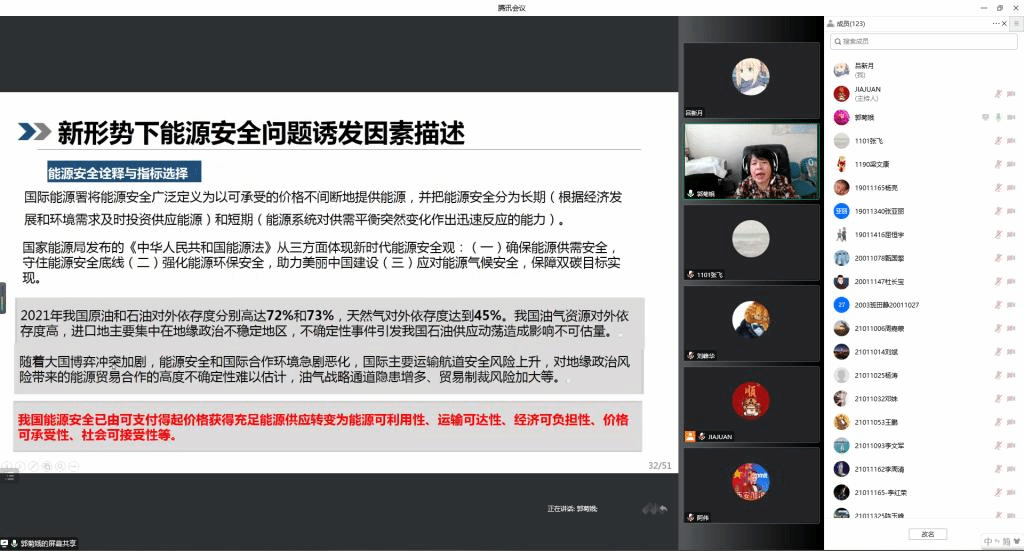
Task: Select the JIAJUAN host video tile
Action: (x=751, y=404)
